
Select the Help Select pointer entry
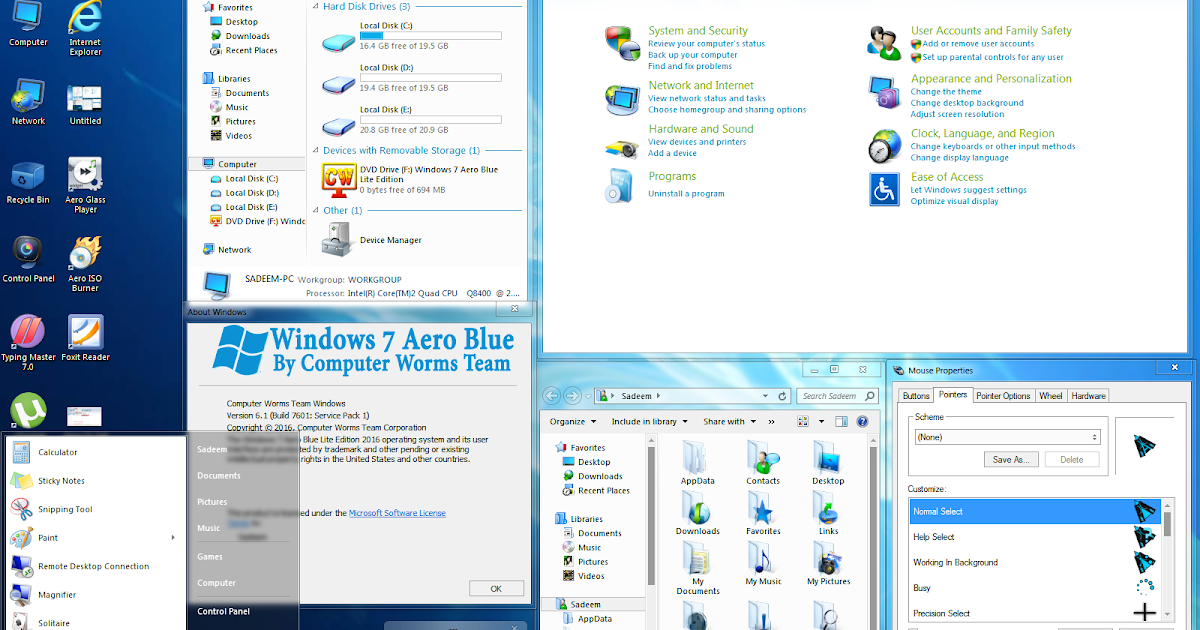pos(1035,537)
